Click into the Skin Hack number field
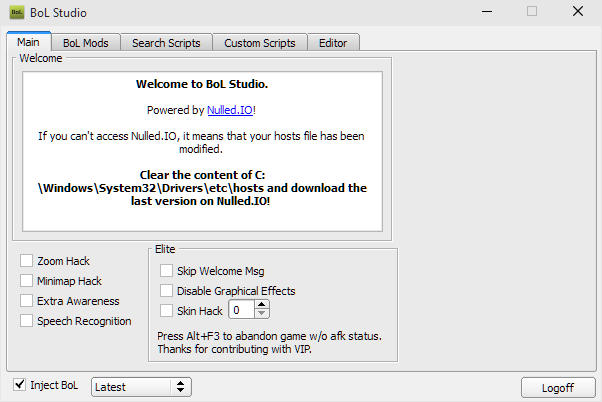602x402 pixels. (242, 309)
